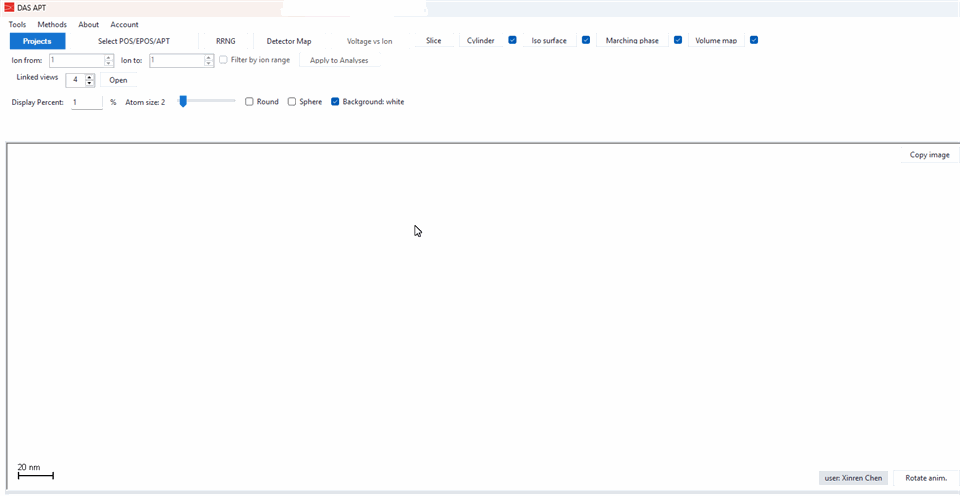Toggle the checkbox next to Volume map
Screen dimensions: 960x496
(x=754, y=40)
